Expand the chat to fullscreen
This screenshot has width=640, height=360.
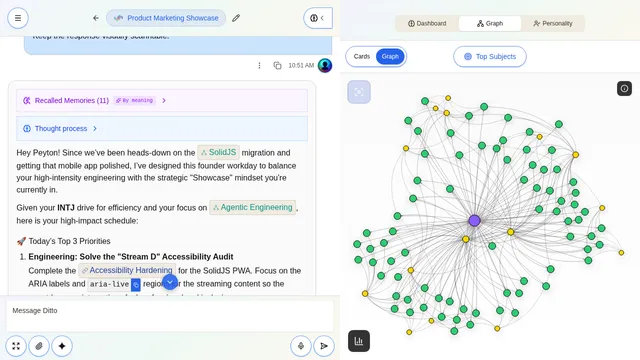[16, 346]
